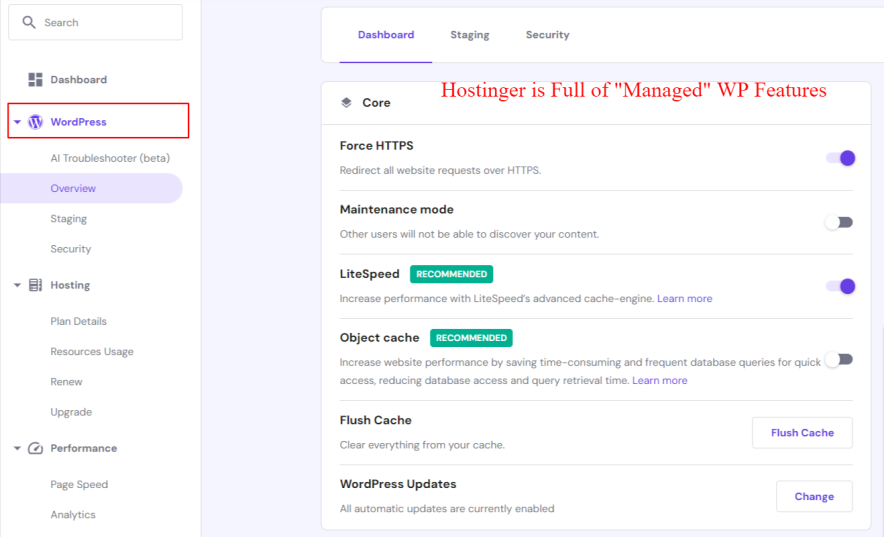Click the WordPress logo icon
The height and width of the screenshot is (537, 884).
pos(36,122)
